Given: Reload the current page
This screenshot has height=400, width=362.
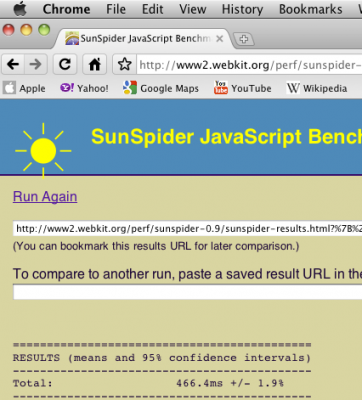Looking at the screenshot, I should pyautogui.click(x=65, y=64).
